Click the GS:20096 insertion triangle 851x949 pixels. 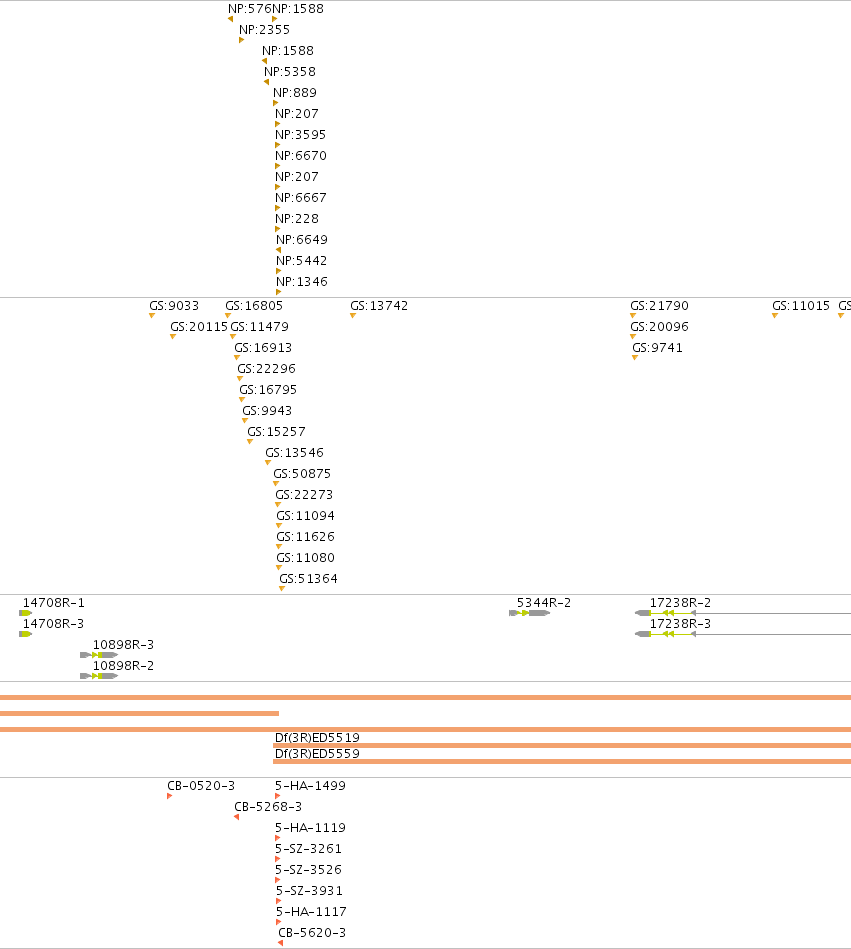[633, 337]
